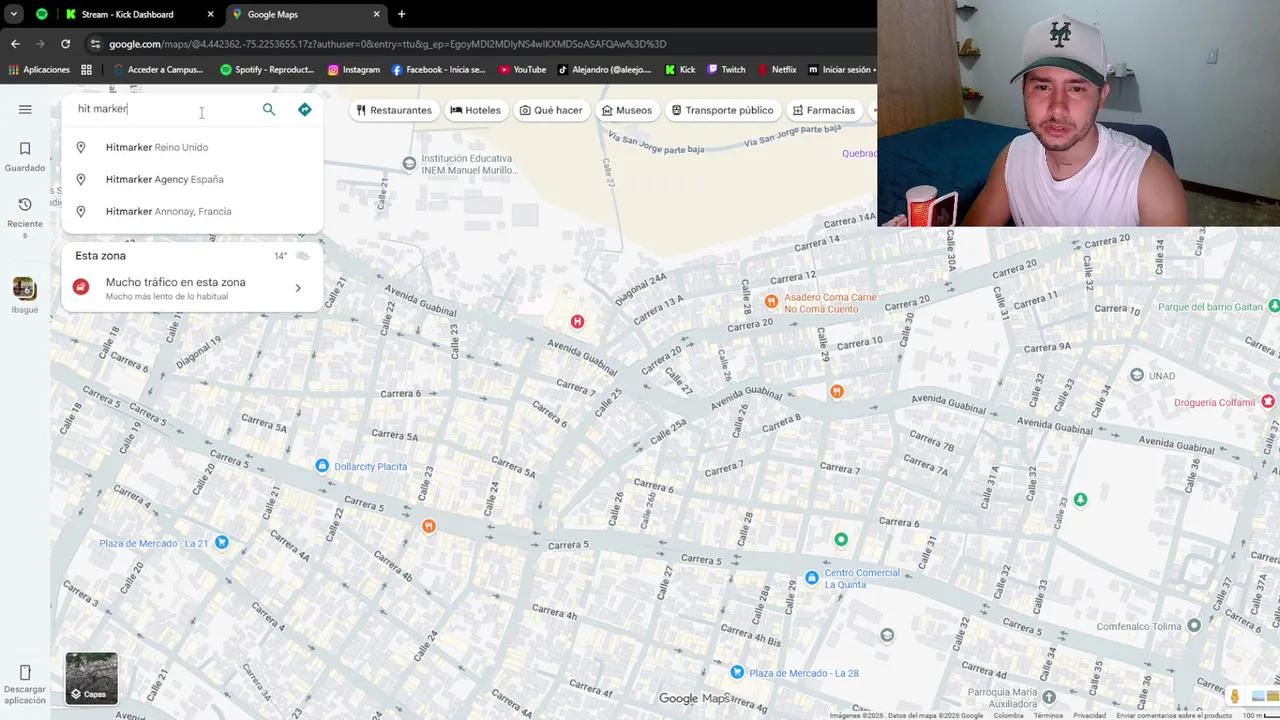Open the Kick bookmark

680,70
